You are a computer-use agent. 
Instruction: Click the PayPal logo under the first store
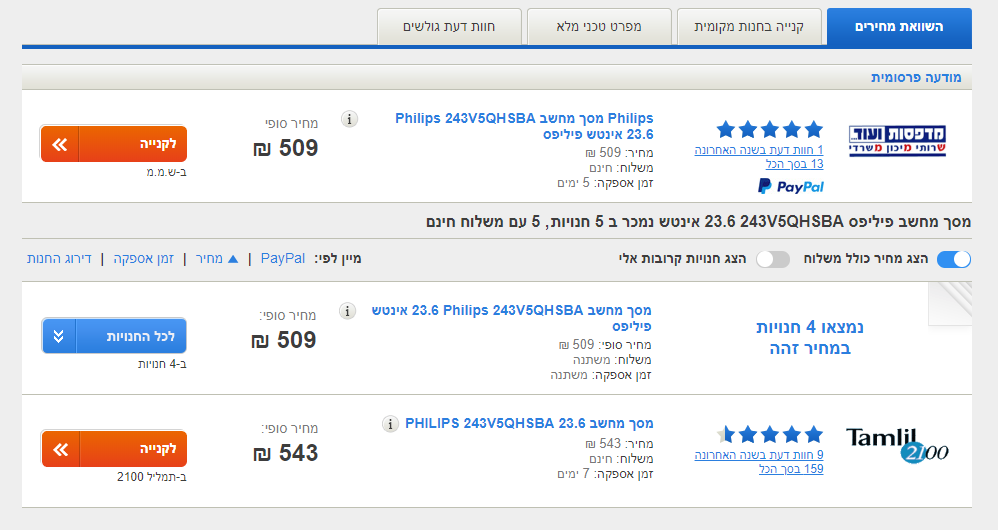click(x=791, y=186)
